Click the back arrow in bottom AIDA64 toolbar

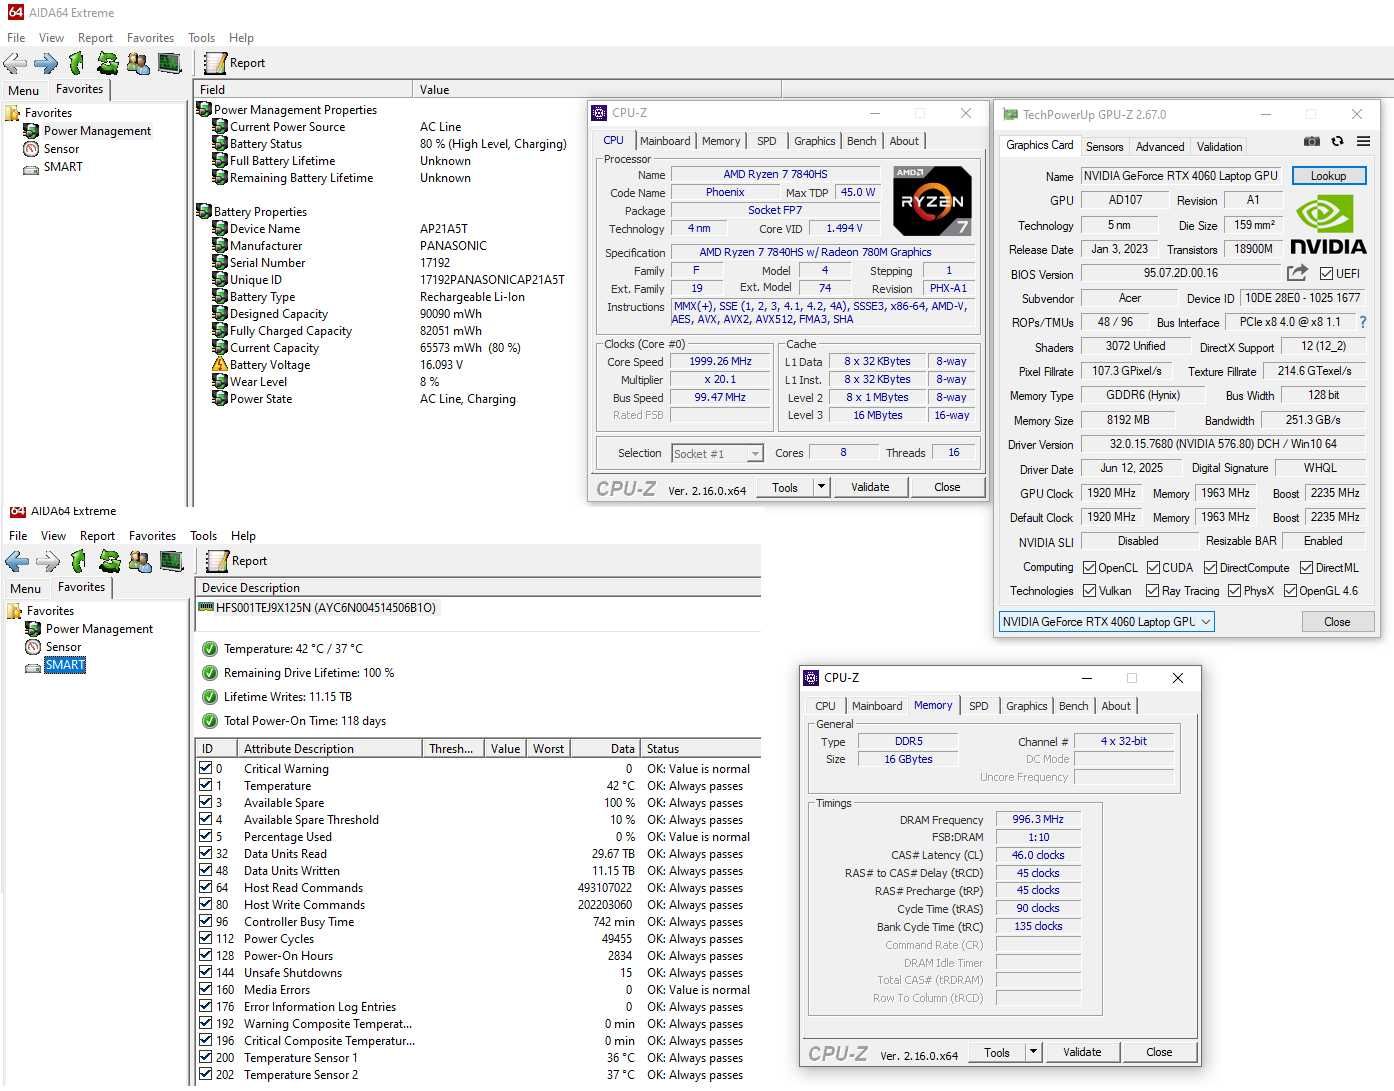17,561
